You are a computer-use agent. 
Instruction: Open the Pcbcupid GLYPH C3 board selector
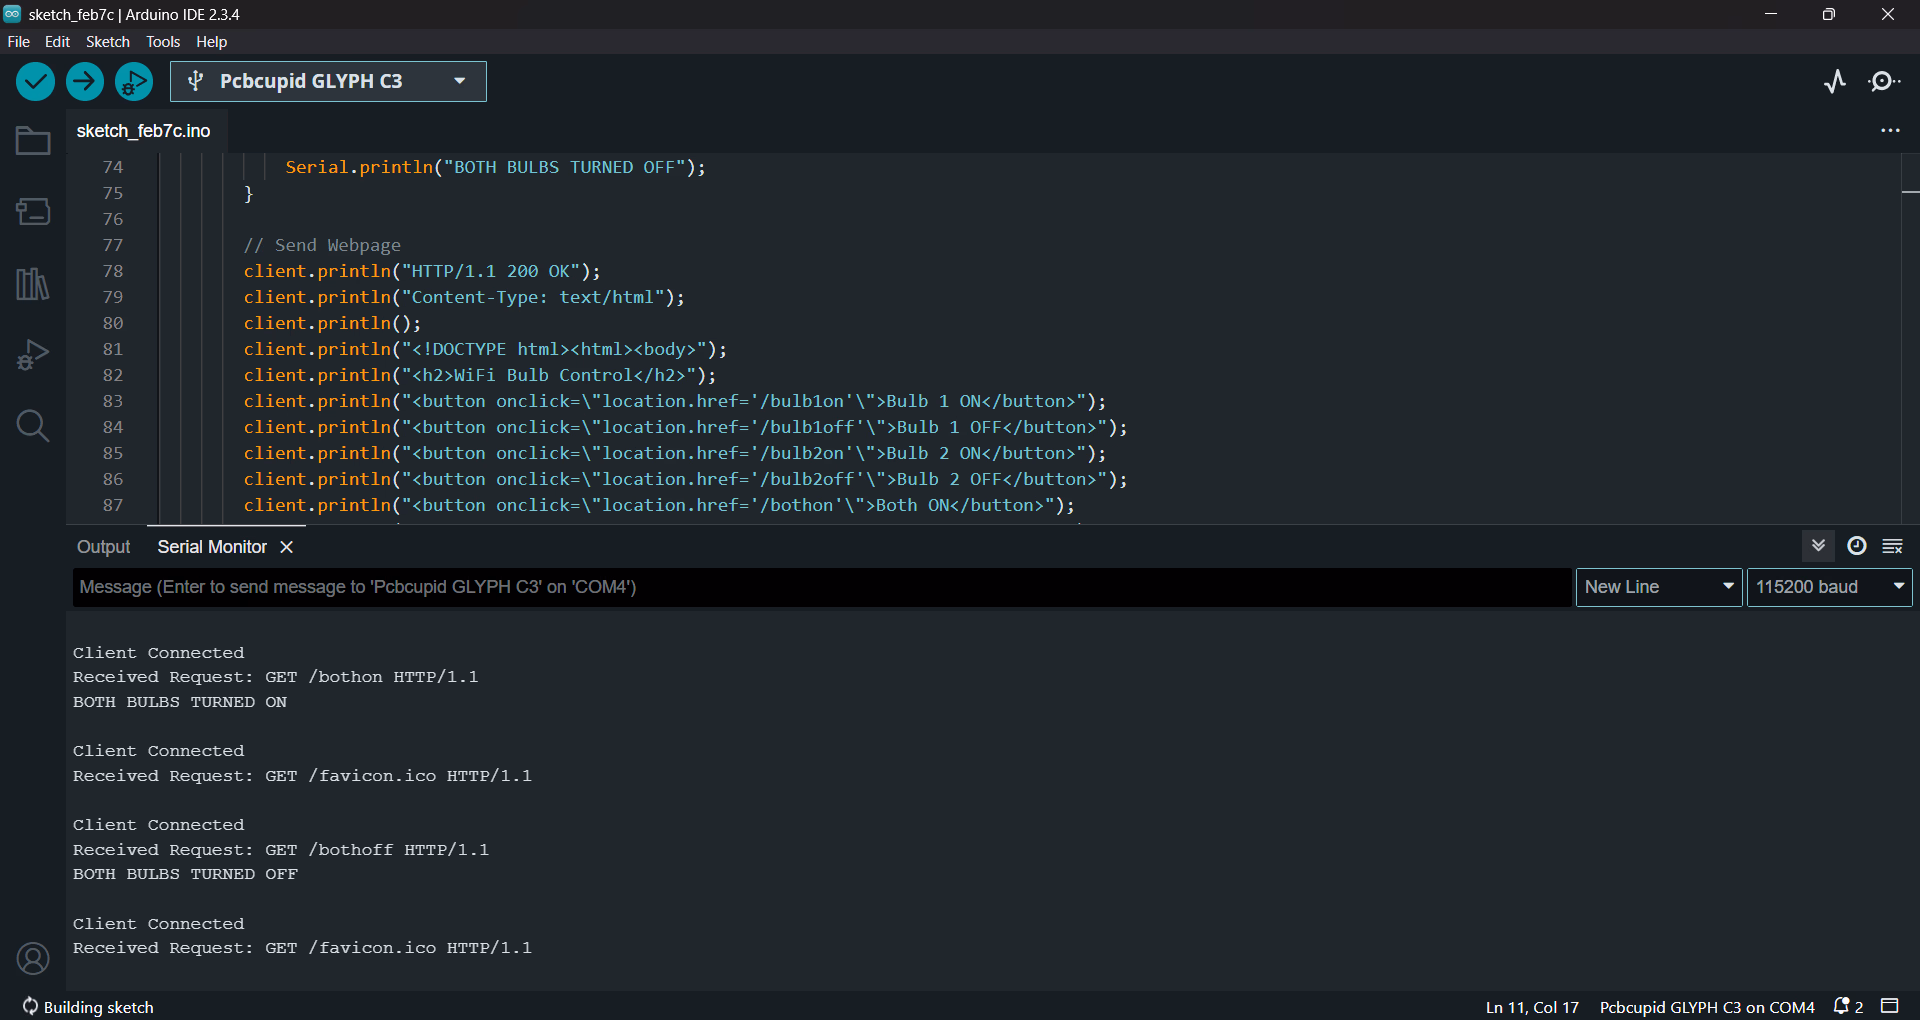327,81
